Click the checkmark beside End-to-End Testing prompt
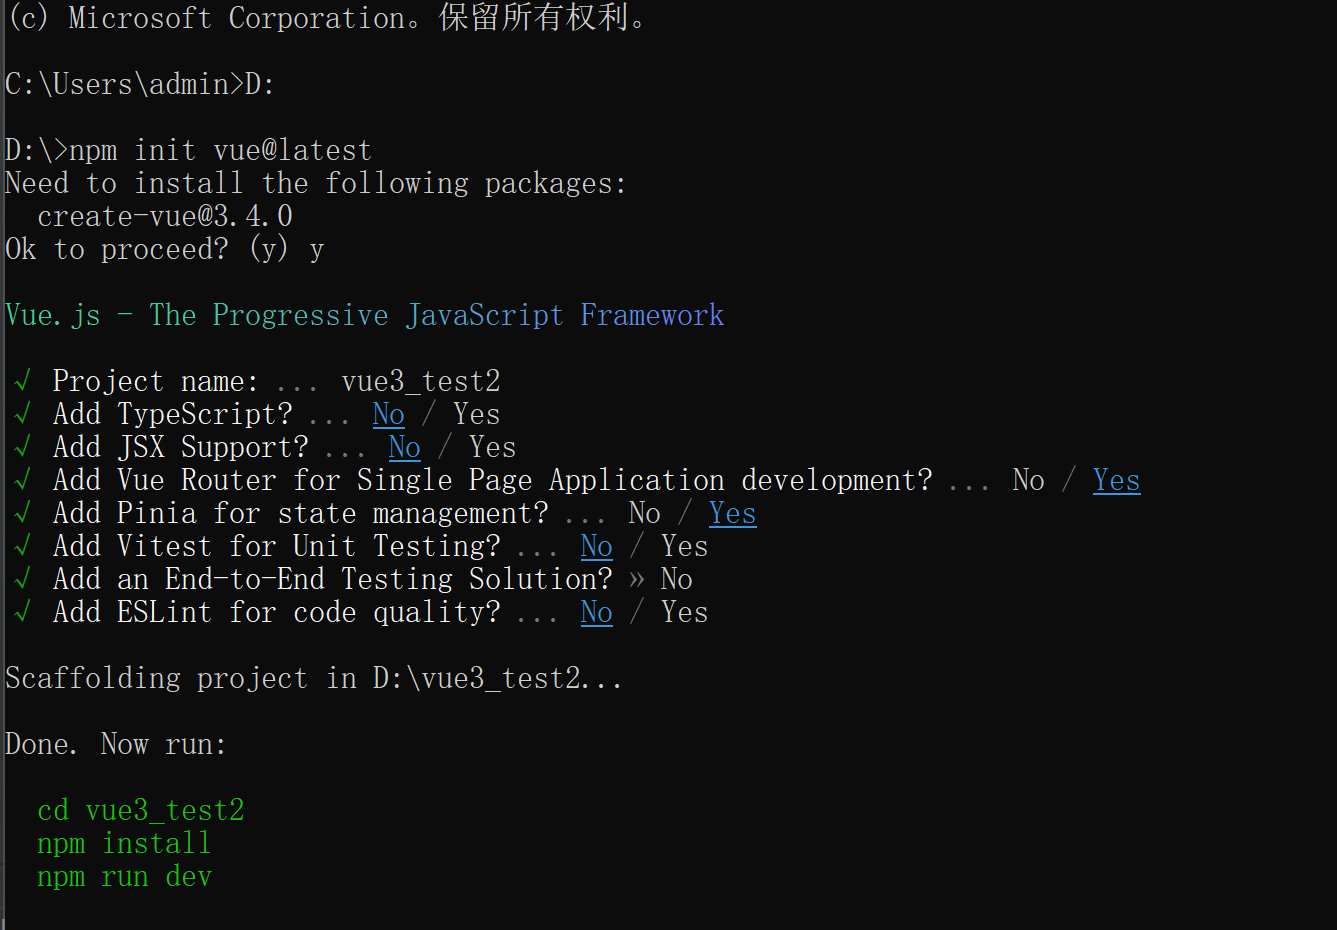 (x=22, y=580)
